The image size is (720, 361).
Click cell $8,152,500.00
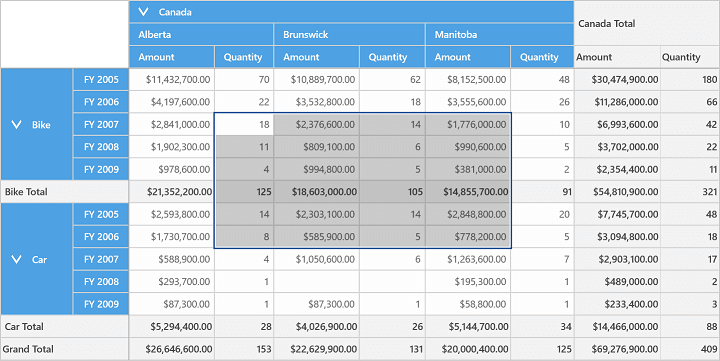point(468,79)
